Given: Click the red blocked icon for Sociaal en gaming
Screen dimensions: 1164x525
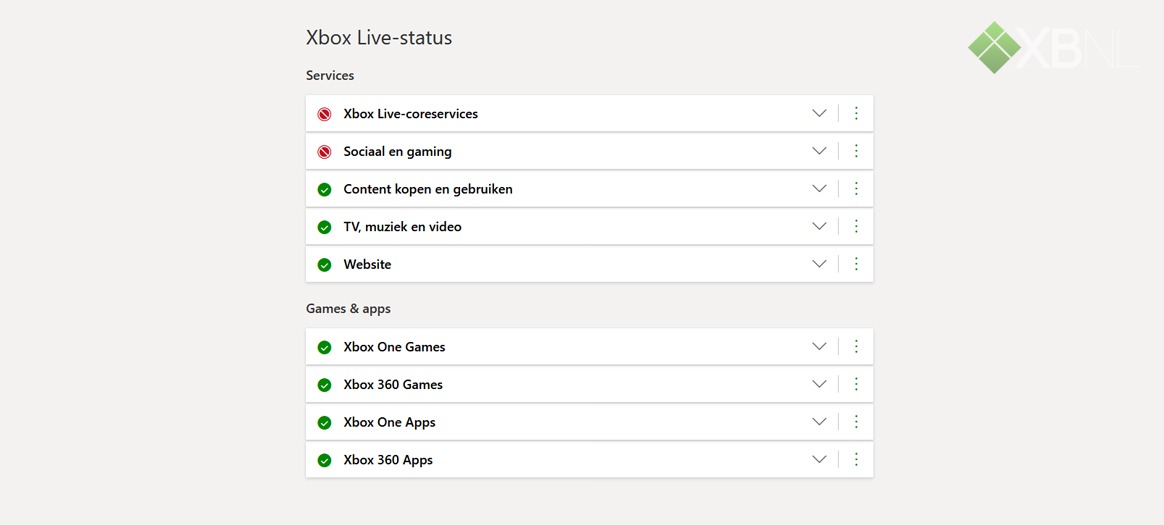Looking at the screenshot, I should click(x=324, y=151).
